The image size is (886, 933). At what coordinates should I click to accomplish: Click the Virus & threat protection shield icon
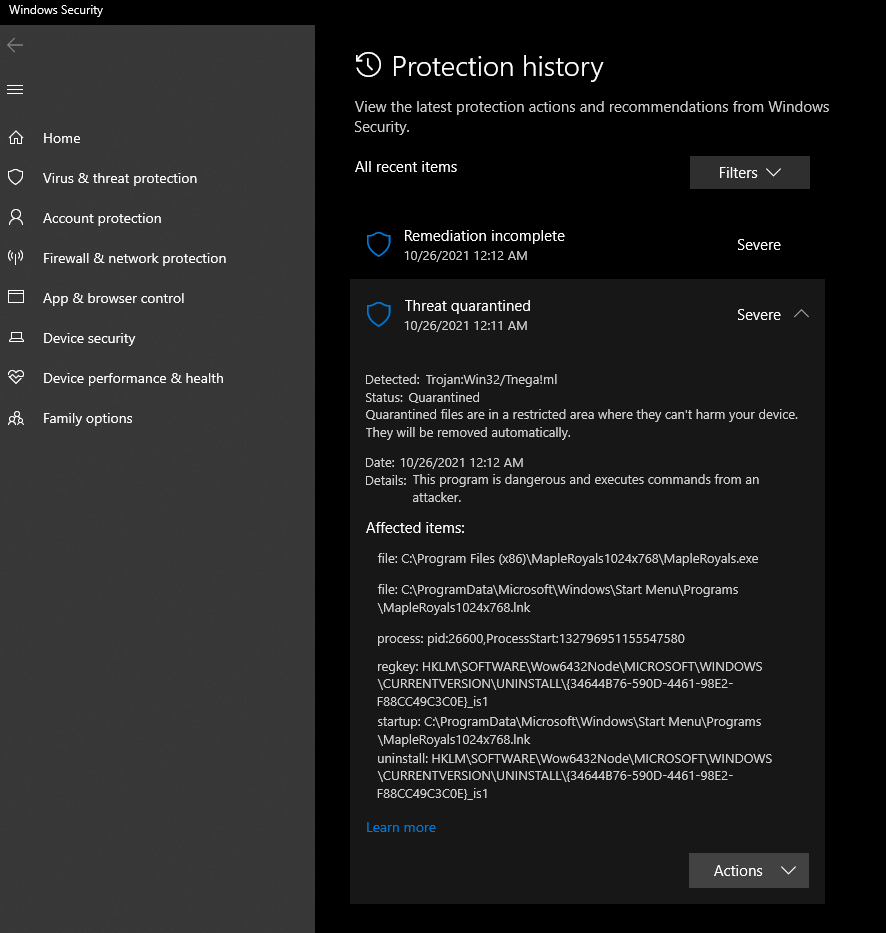click(x=16, y=177)
